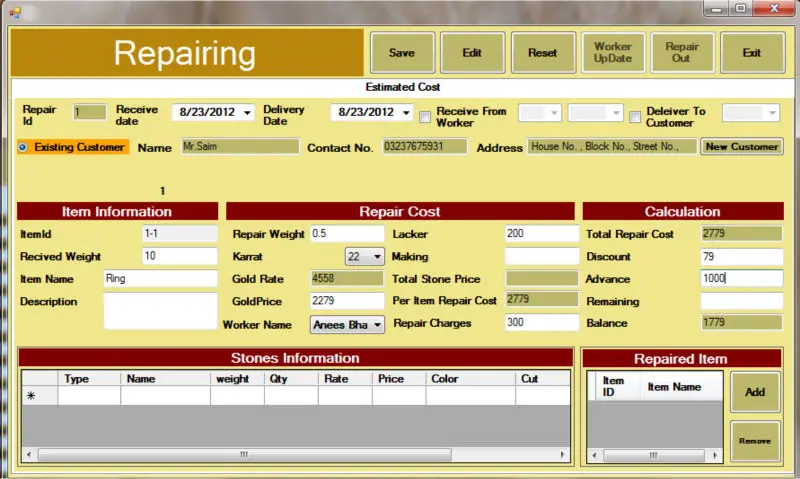
Task: Click the Discount input field
Action: [741, 257]
